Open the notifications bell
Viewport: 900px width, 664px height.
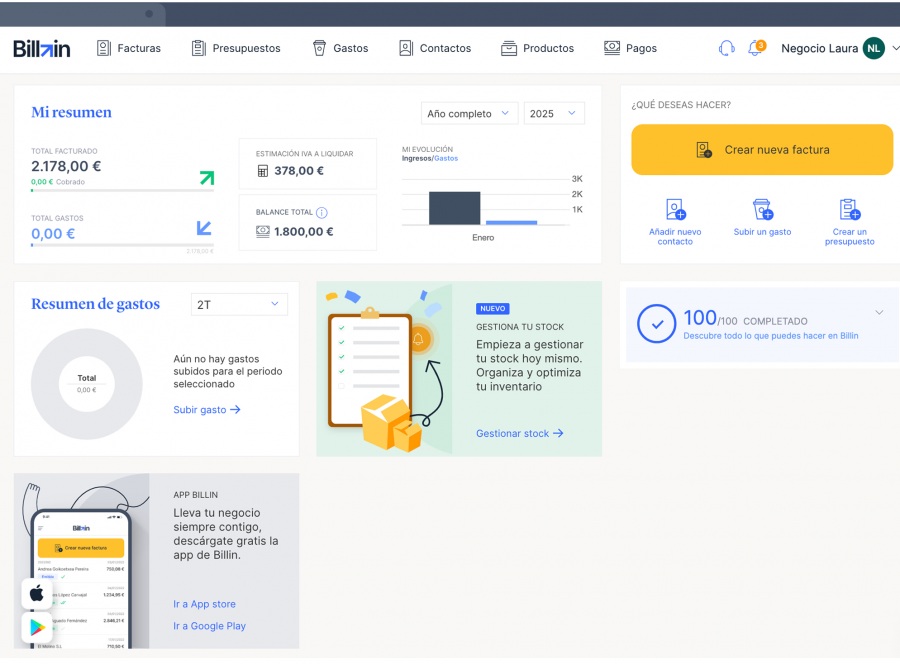tap(755, 48)
